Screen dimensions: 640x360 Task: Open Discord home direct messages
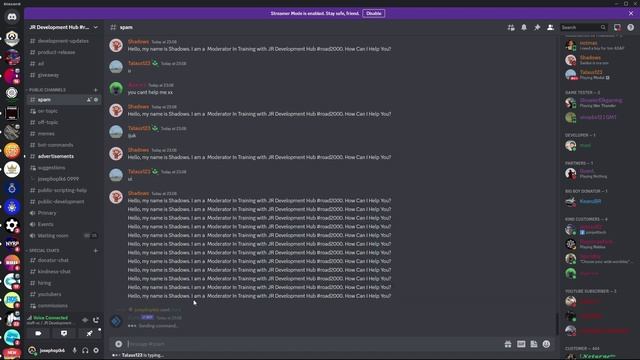pyautogui.click(x=12, y=17)
